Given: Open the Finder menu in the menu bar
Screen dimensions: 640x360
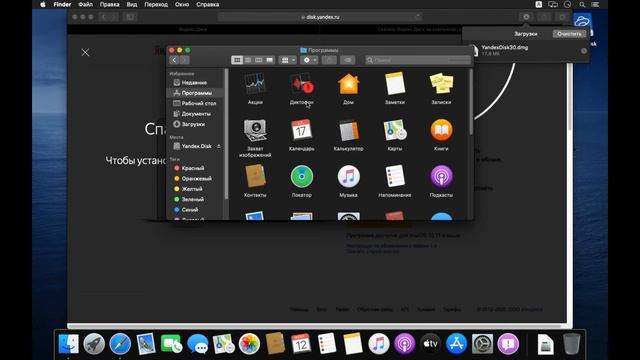Looking at the screenshot, I should click(x=62, y=4).
